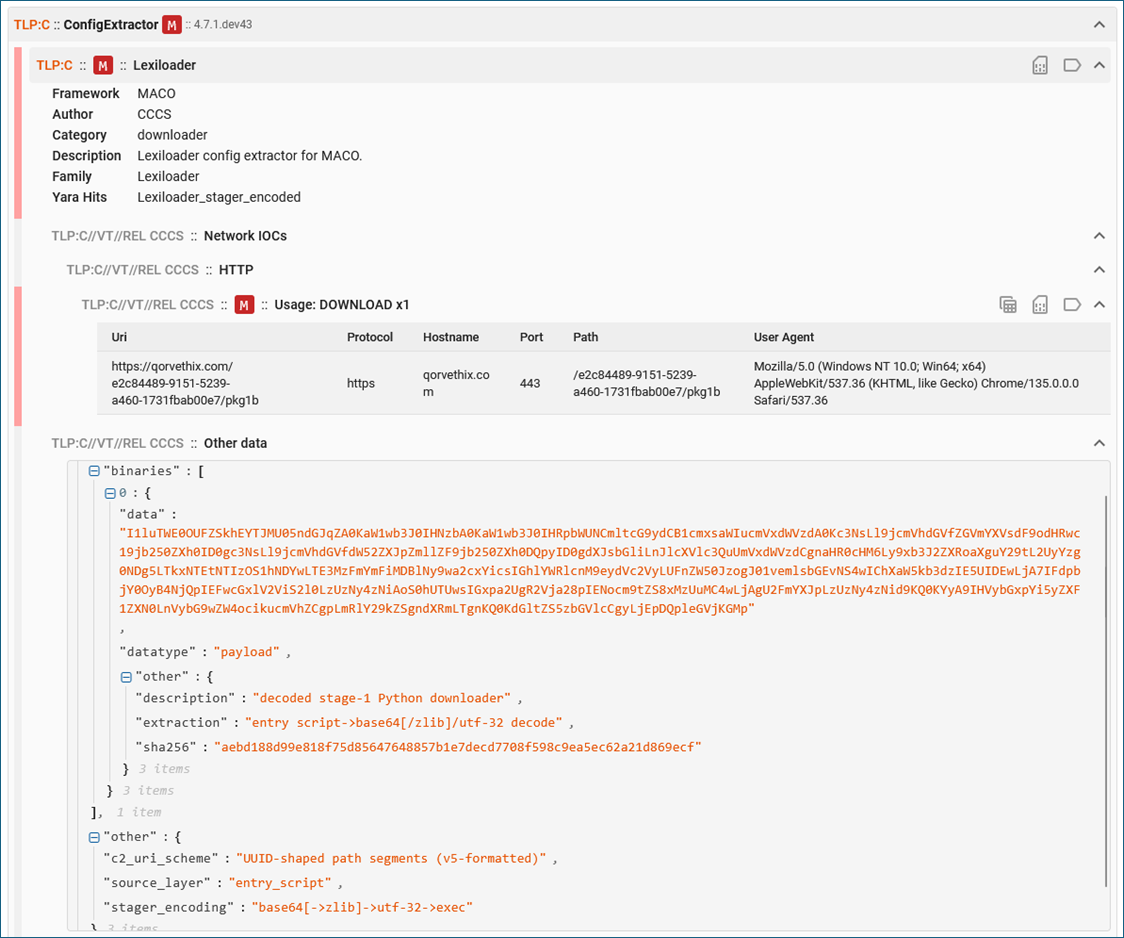Click the Network IOCs heading
The height and width of the screenshot is (938, 1124).
[245, 236]
